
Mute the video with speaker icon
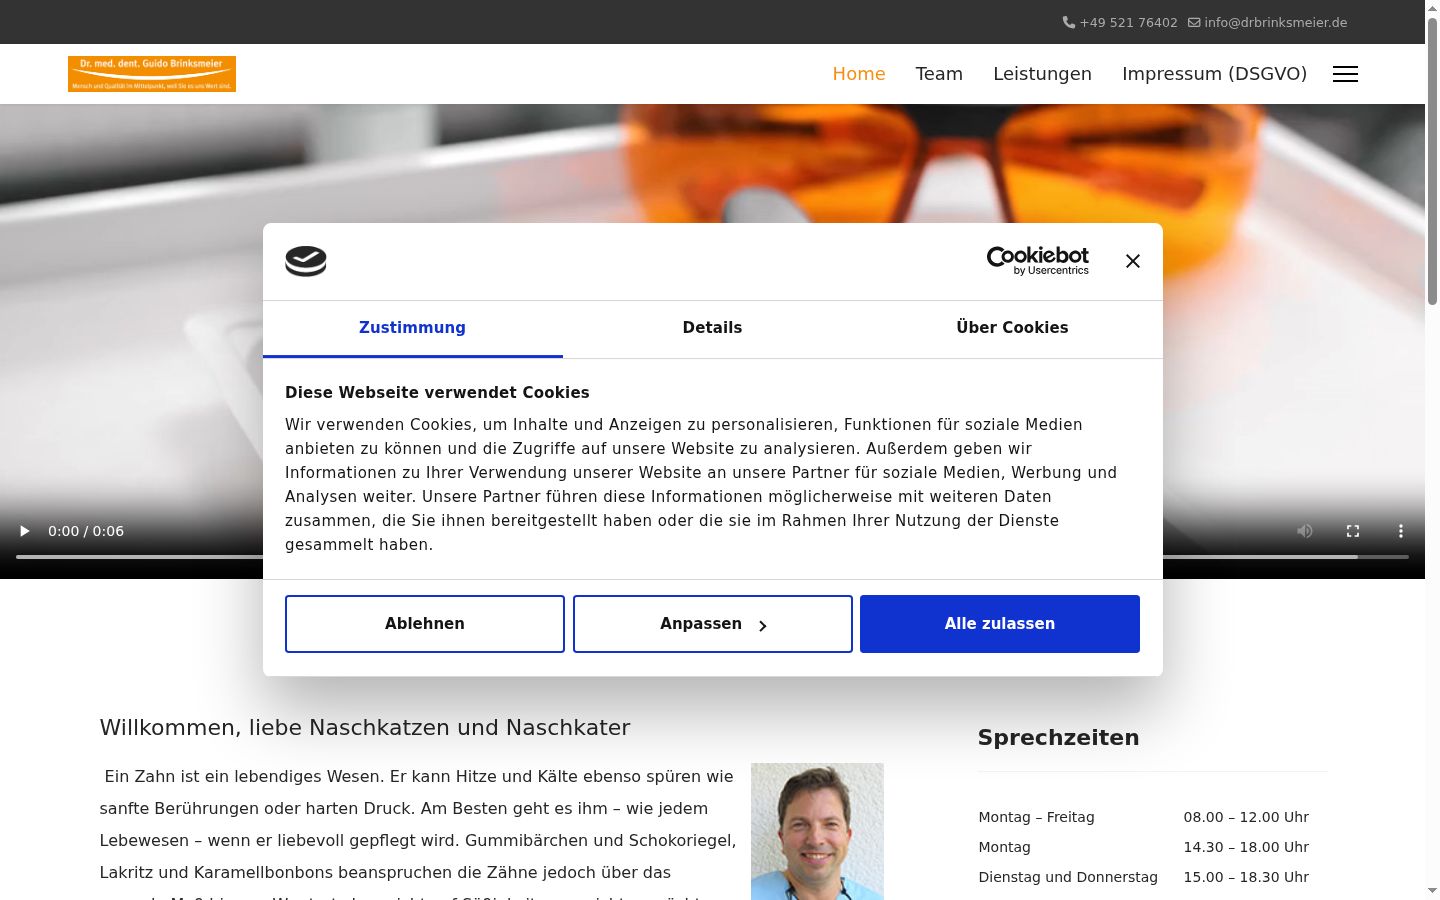[1305, 531]
